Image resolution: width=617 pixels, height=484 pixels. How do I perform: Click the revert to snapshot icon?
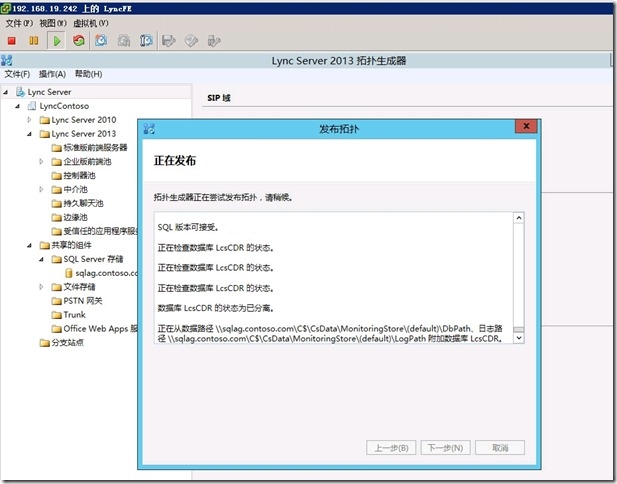[x=124, y=41]
